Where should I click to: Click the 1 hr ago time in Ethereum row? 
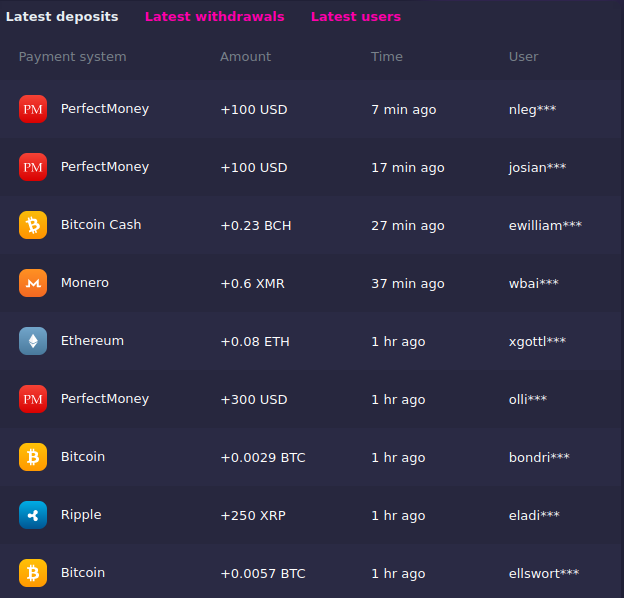click(x=398, y=342)
